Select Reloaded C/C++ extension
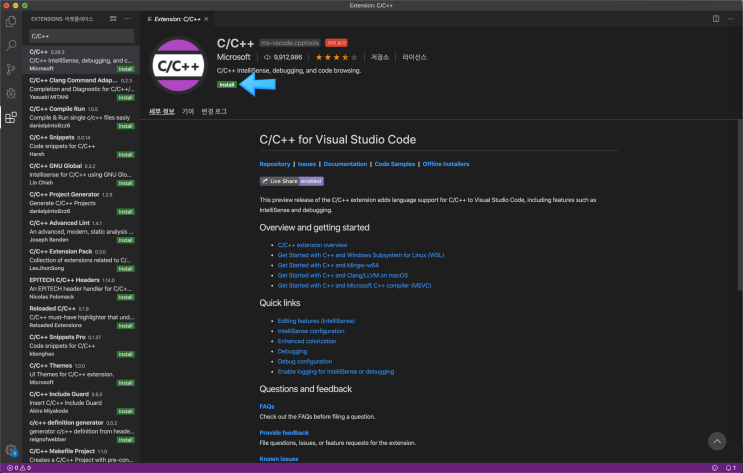 click(x=81, y=317)
